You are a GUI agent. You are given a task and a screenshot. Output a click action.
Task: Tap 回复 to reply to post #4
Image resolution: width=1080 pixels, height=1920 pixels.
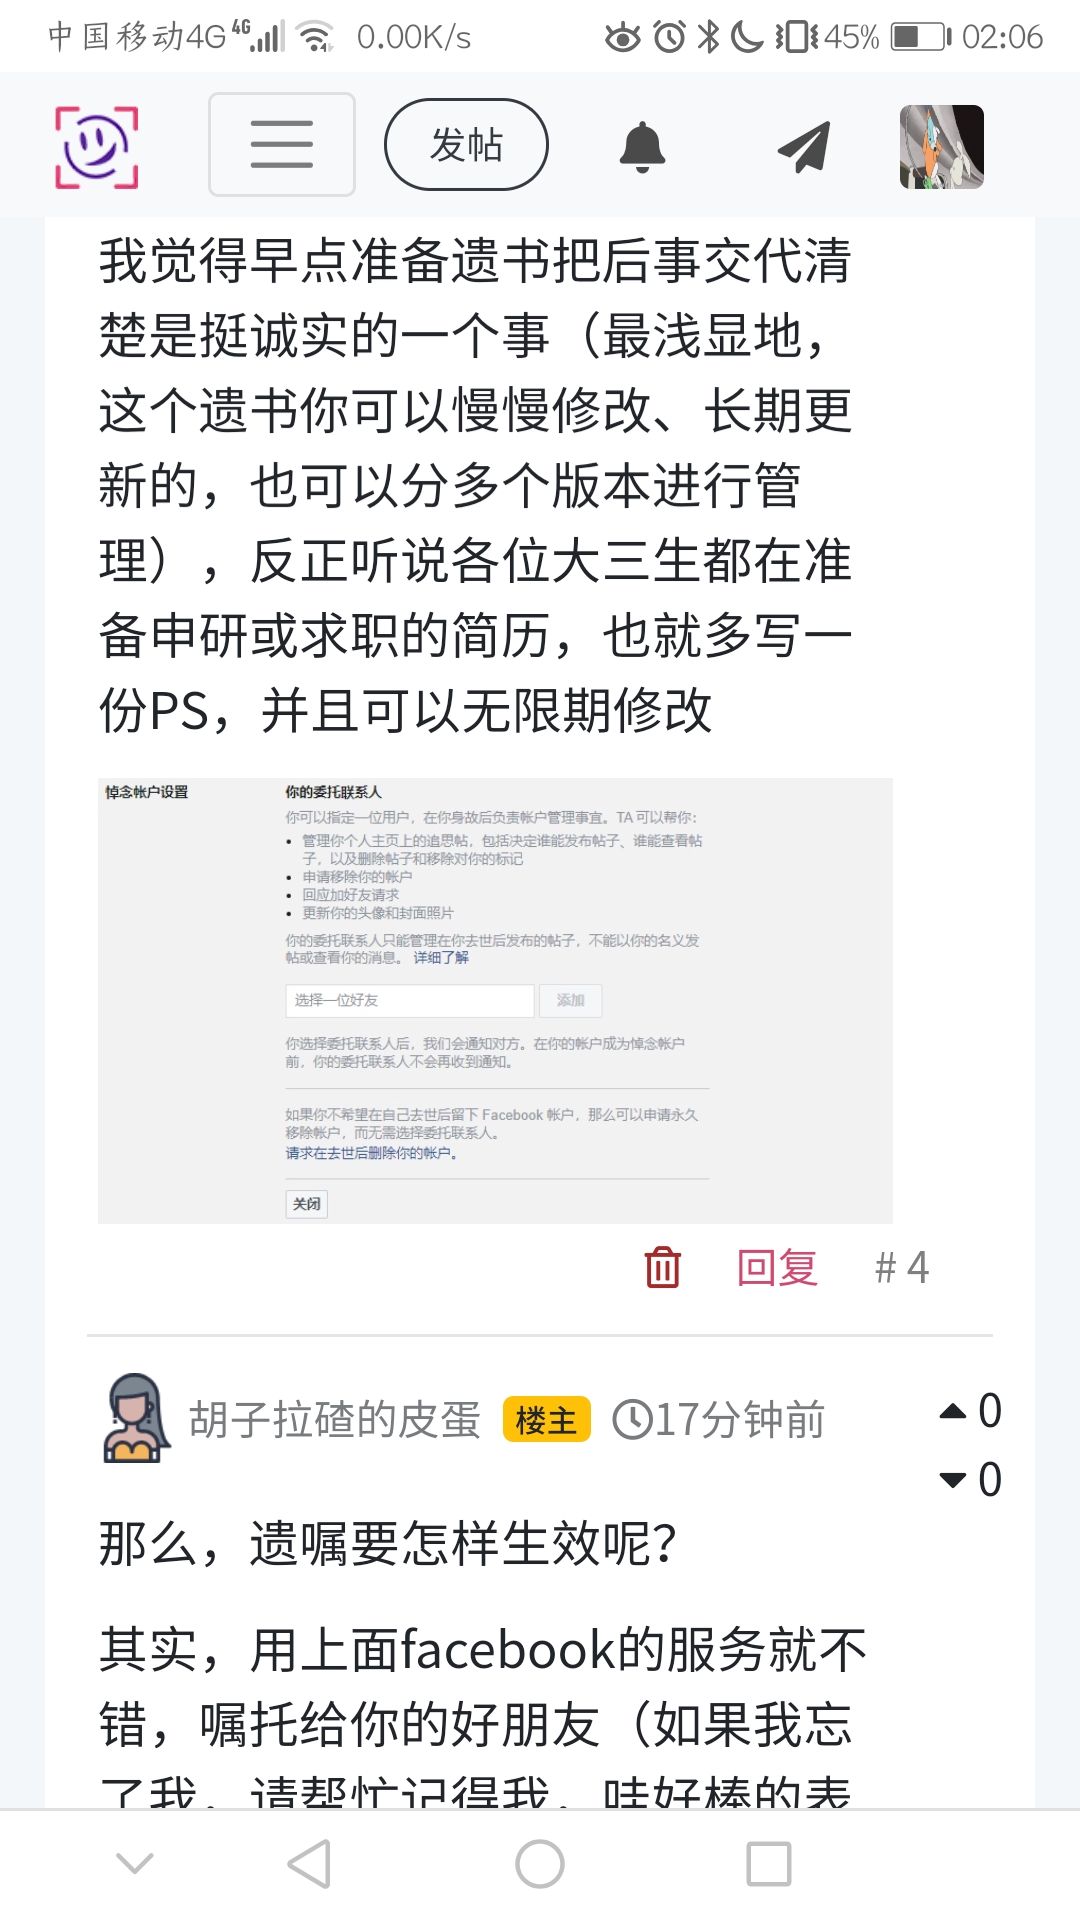[777, 1268]
